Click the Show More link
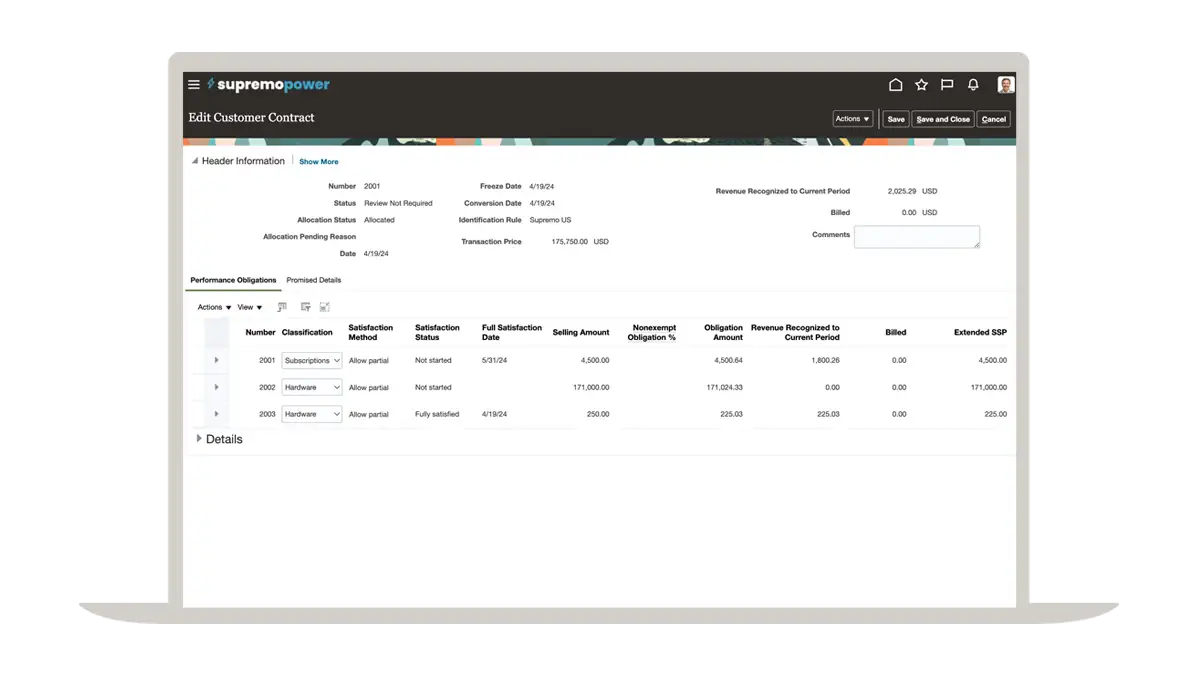1197x676 pixels. [x=319, y=162]
